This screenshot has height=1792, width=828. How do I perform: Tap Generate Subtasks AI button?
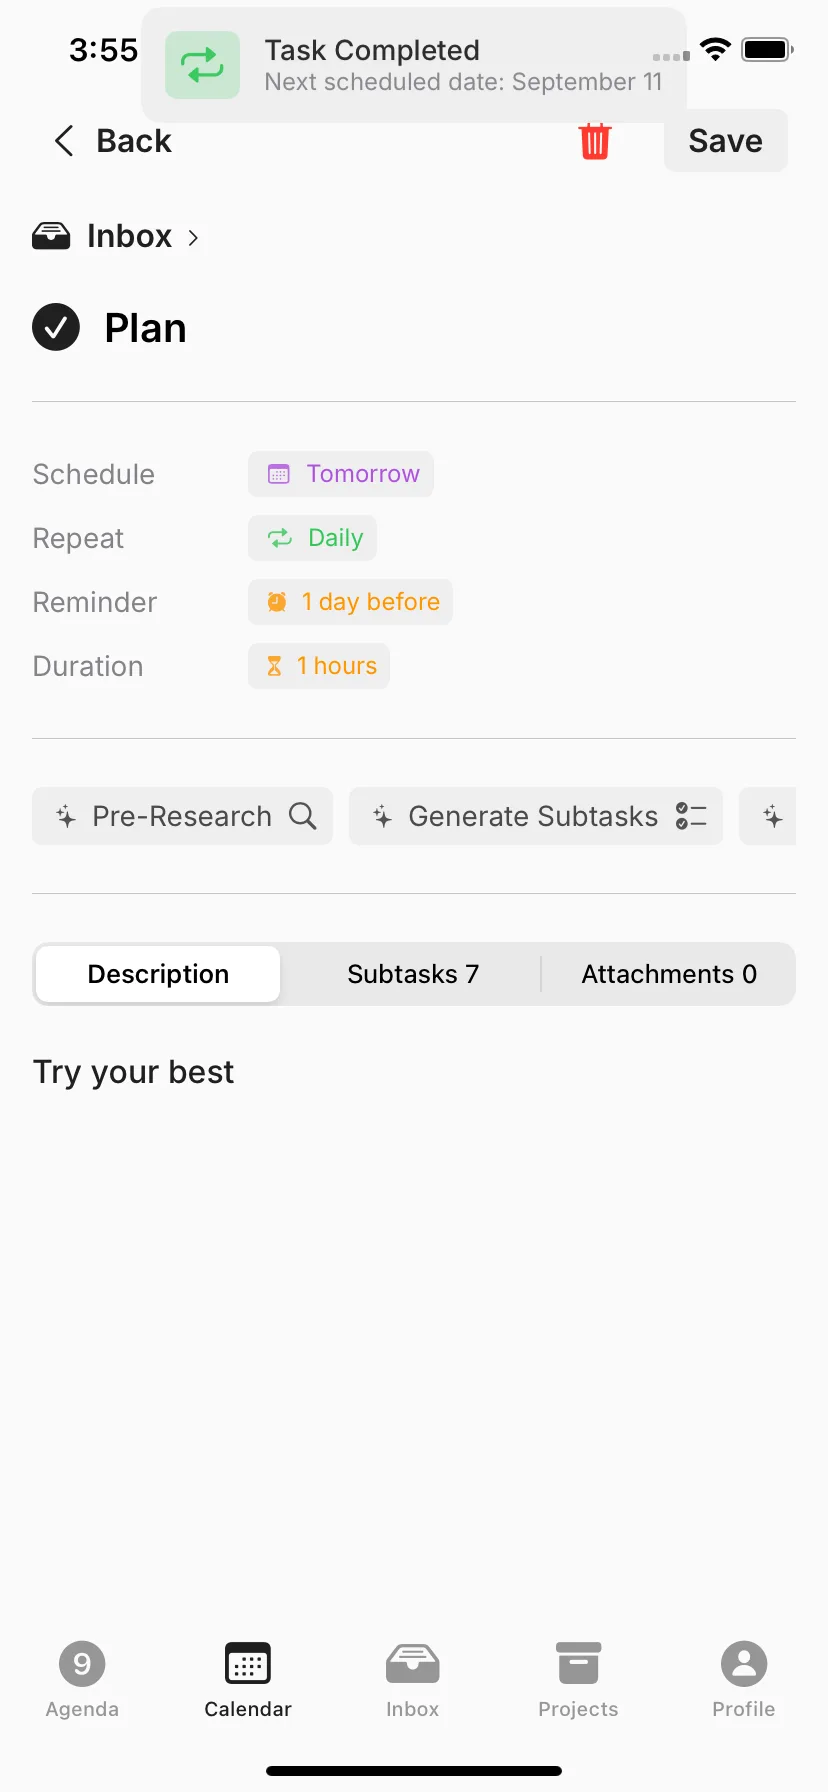(536, 816)
